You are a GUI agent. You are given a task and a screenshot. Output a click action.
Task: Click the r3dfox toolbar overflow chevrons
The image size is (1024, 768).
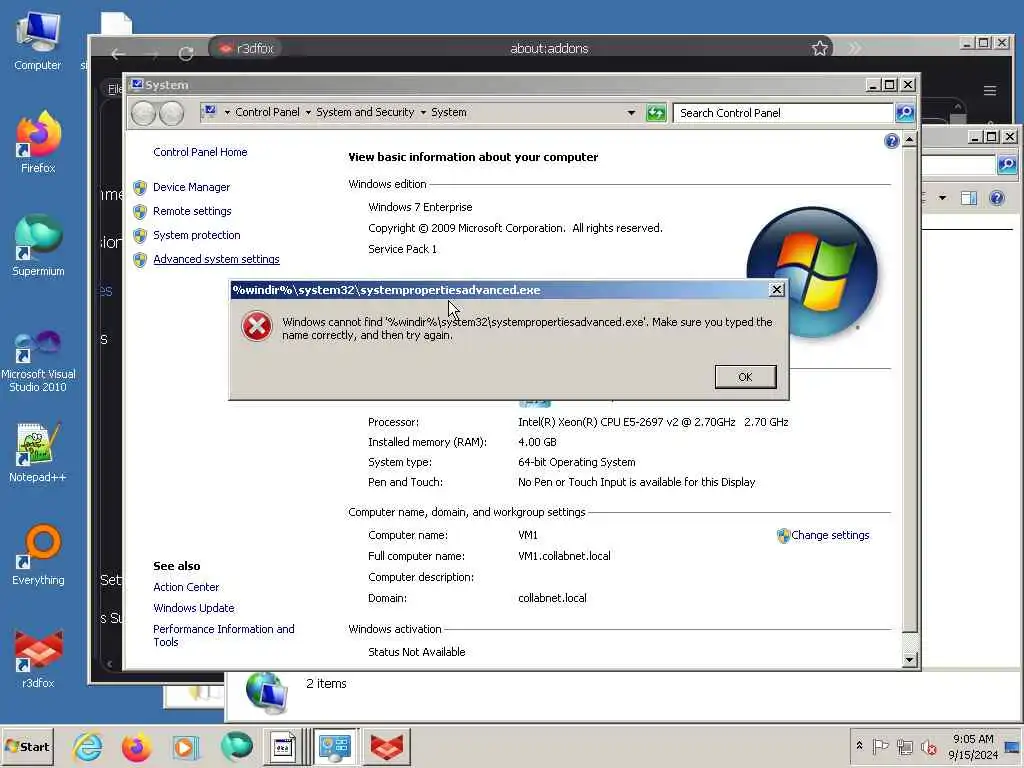pyautogui.click(x=855, y=48)
